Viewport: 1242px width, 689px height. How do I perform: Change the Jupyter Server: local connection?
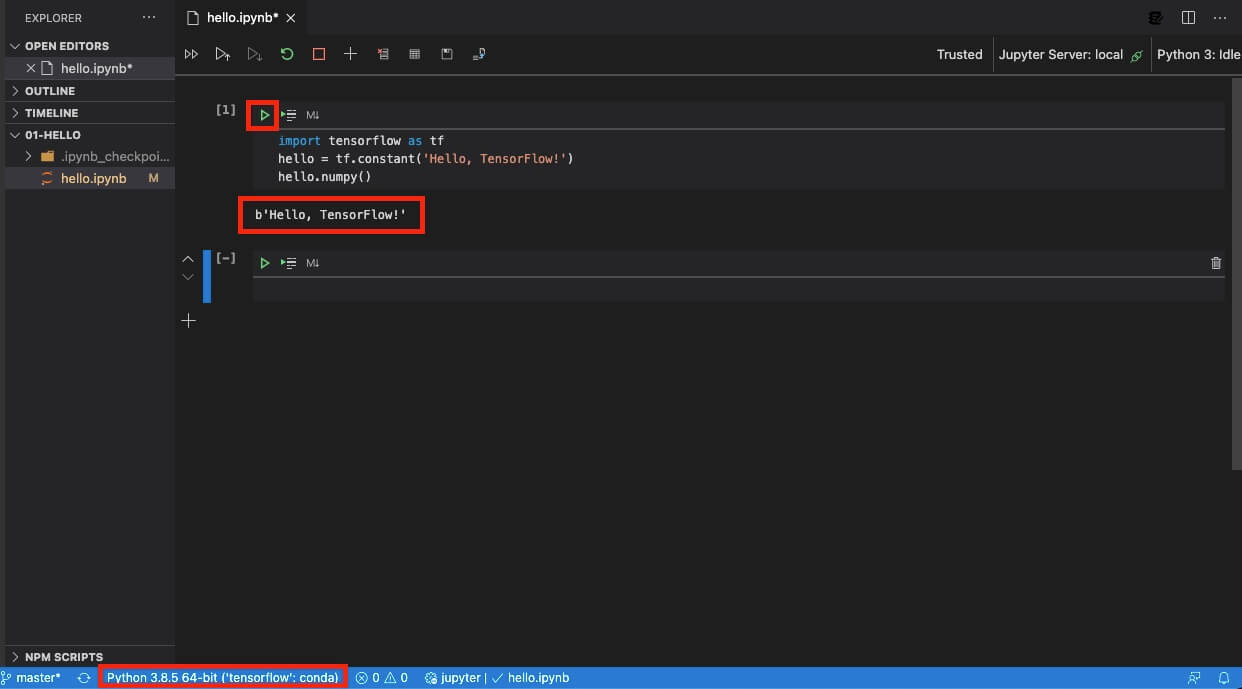click(1070, 55)
